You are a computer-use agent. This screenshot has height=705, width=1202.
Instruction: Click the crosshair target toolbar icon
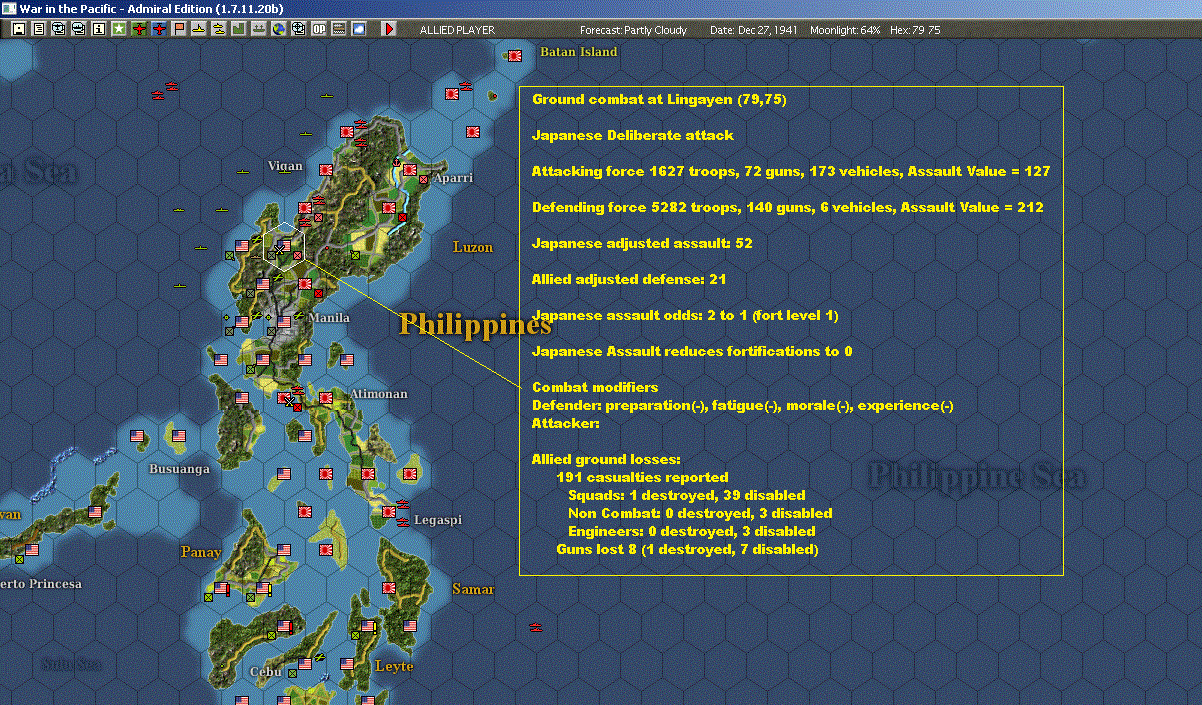[x=299, y=29]
